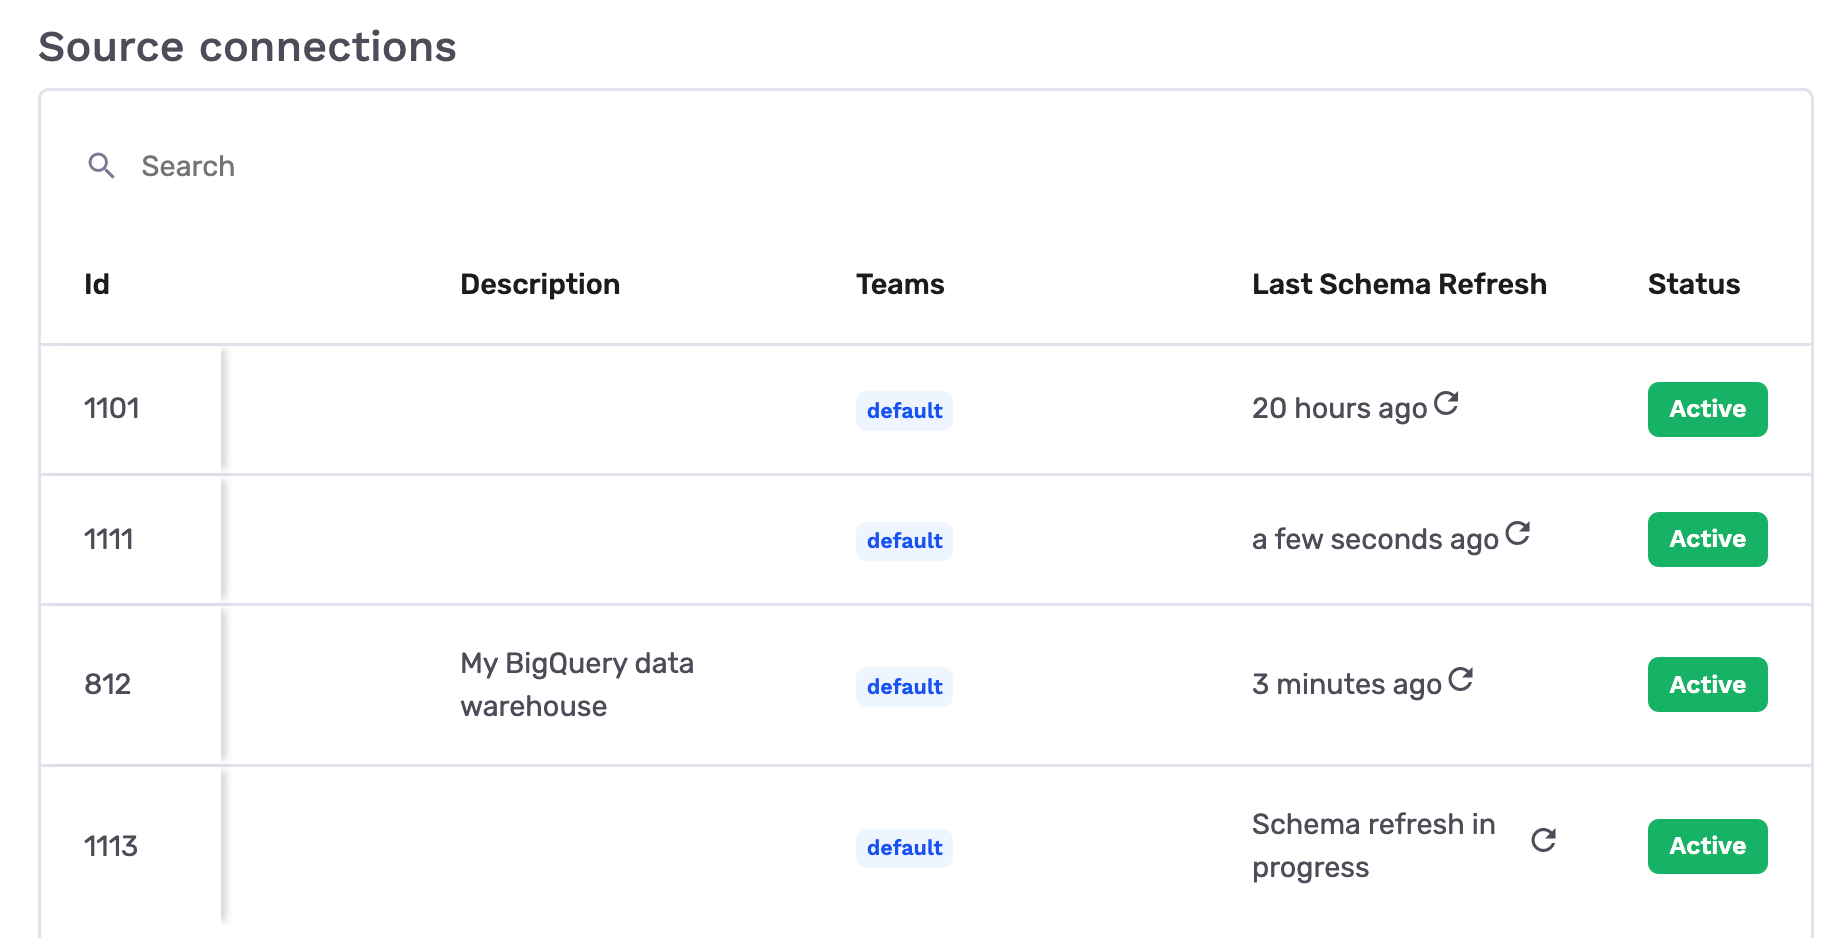Screen dimensions: 1824x938
Task: Open default team tag for 1113
Action: (x=904, y=848)
